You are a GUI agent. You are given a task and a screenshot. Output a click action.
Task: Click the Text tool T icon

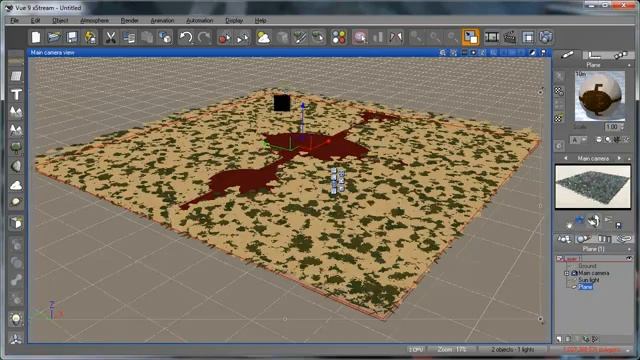coord(16,94)
